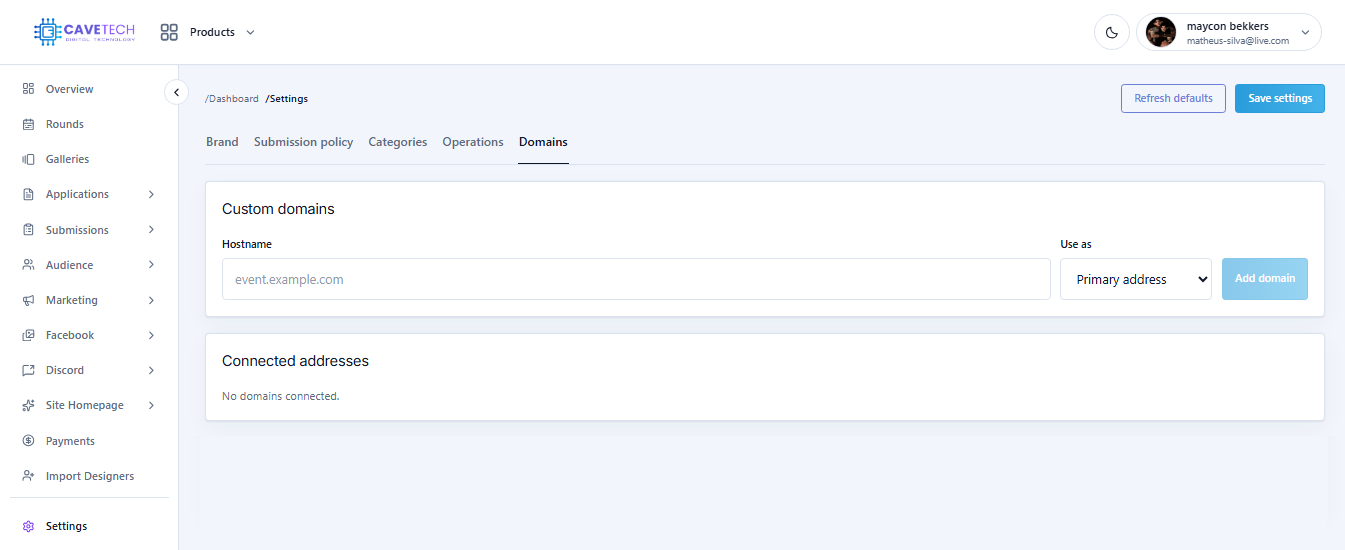Image resolution: width=1345 pixels, height=550 pixels.
Task: Click the Products grid icon
Action: click(x=169, y=32)
